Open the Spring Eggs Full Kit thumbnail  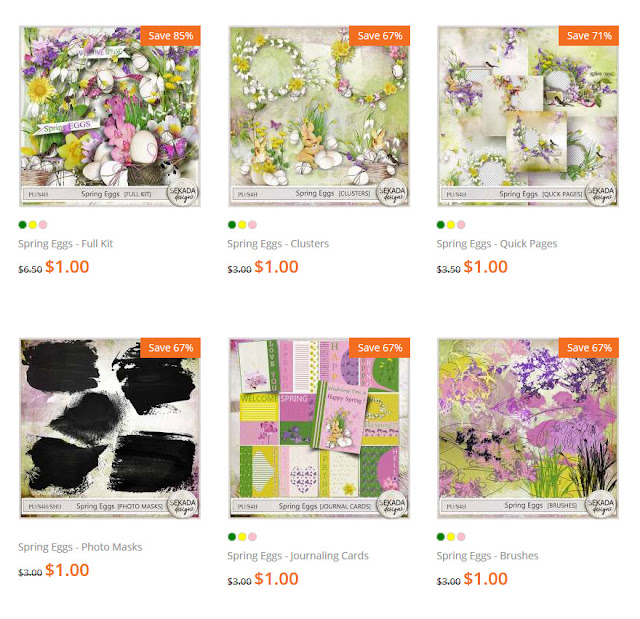(x=109, y=116)
